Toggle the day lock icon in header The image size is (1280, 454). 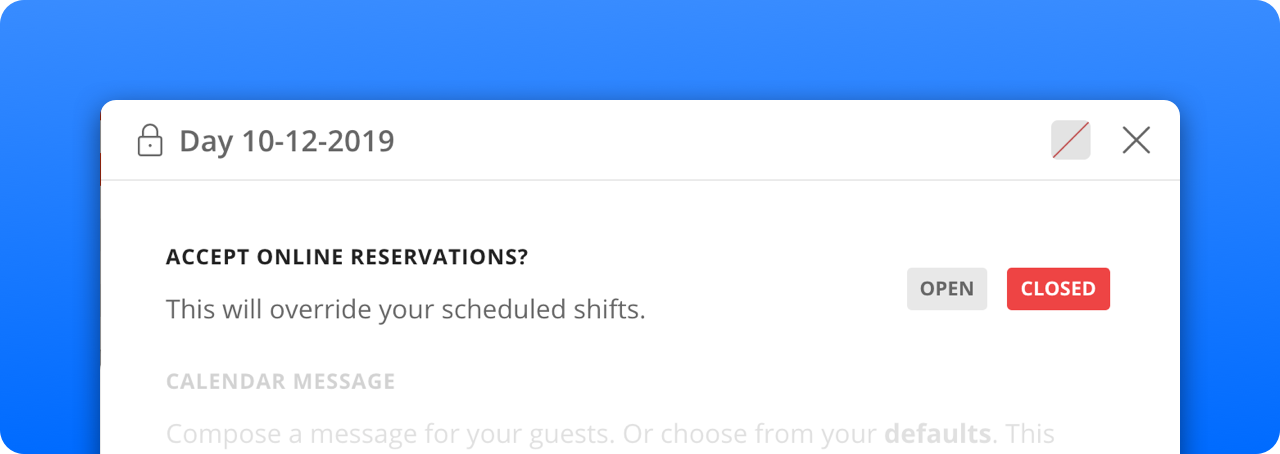[149, 141]
